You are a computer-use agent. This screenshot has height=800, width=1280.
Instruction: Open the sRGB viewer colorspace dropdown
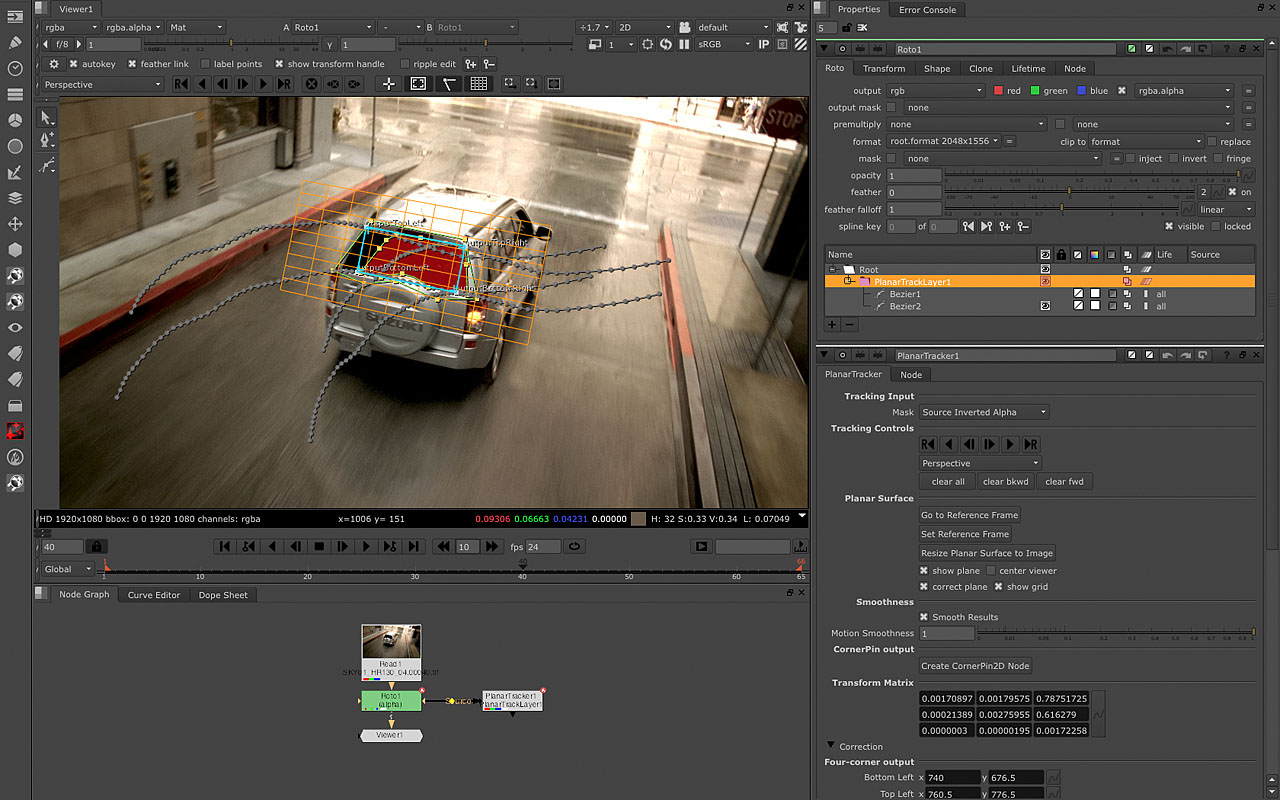click(725, 45)
